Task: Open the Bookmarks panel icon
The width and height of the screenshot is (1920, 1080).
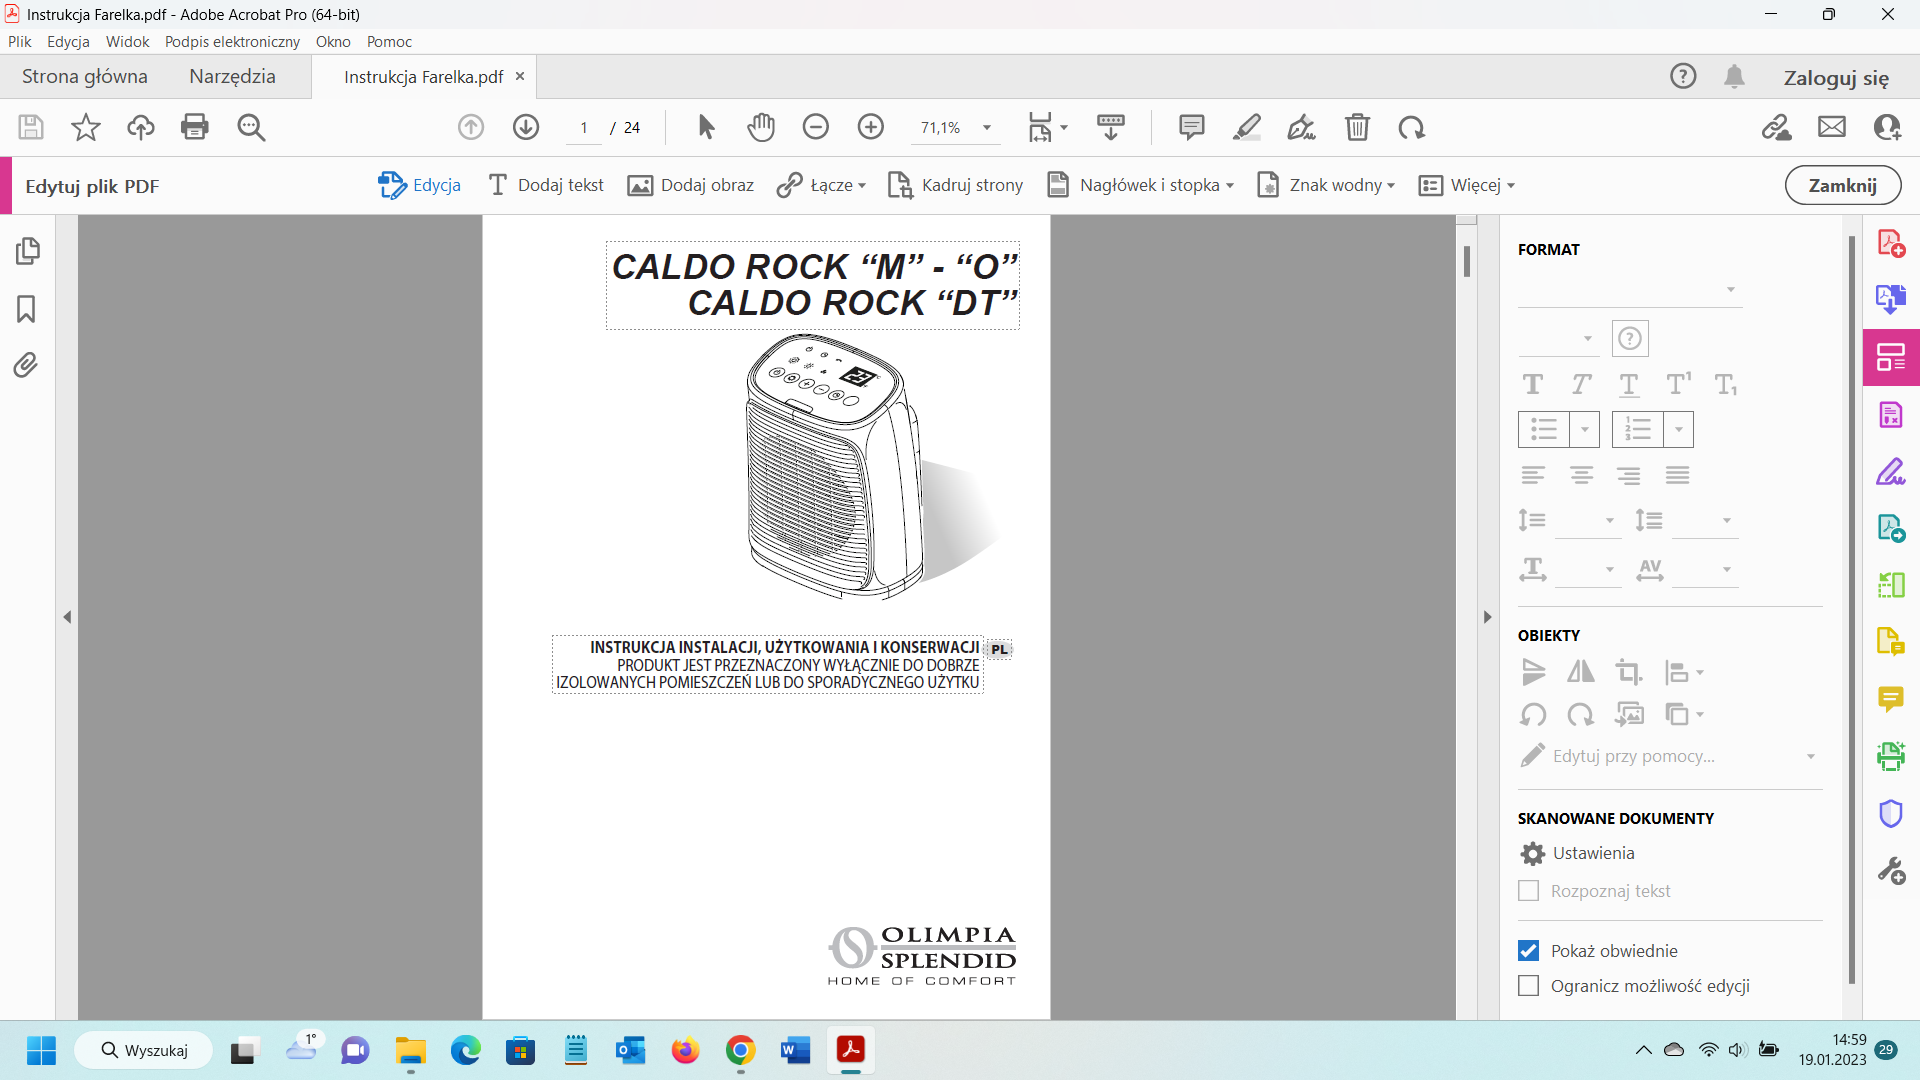Action: [x=26, y=309]
